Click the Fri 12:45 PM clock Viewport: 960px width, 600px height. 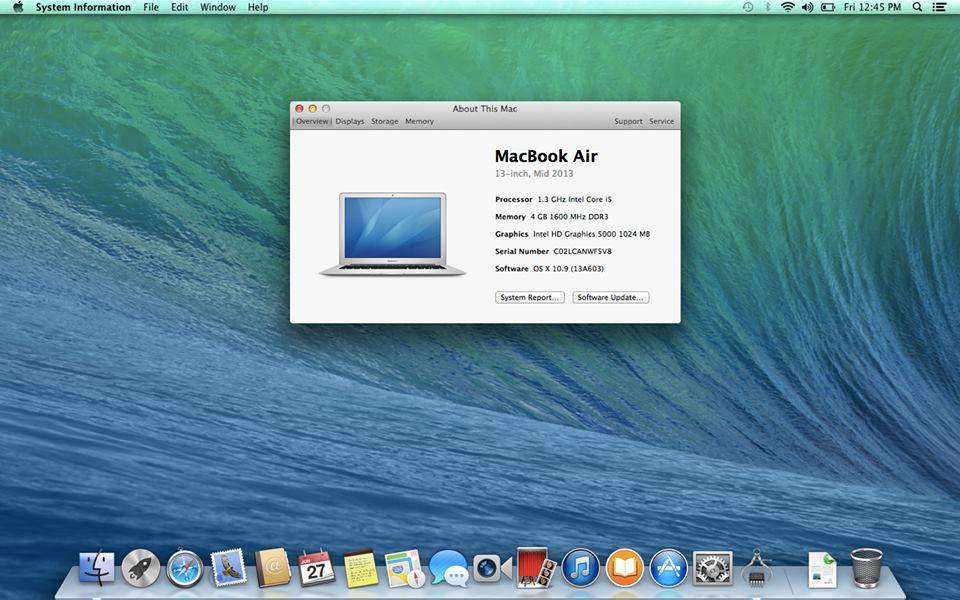click(872, 7)
